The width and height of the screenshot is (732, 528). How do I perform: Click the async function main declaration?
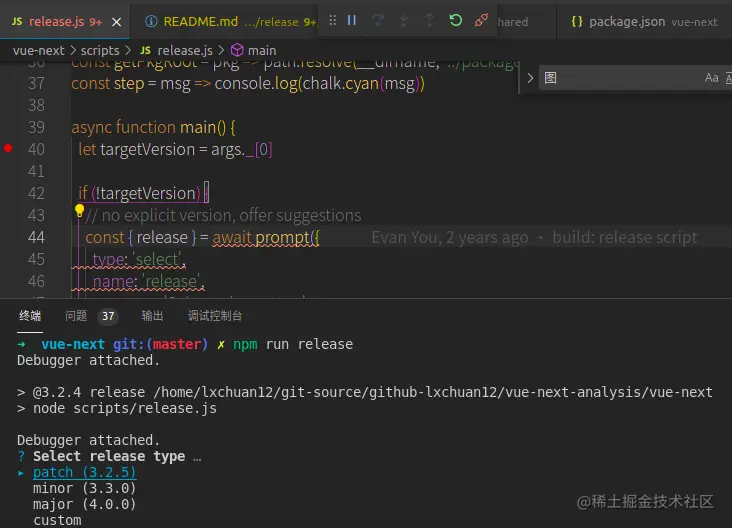pyautogui.click(x=153, y=127)
